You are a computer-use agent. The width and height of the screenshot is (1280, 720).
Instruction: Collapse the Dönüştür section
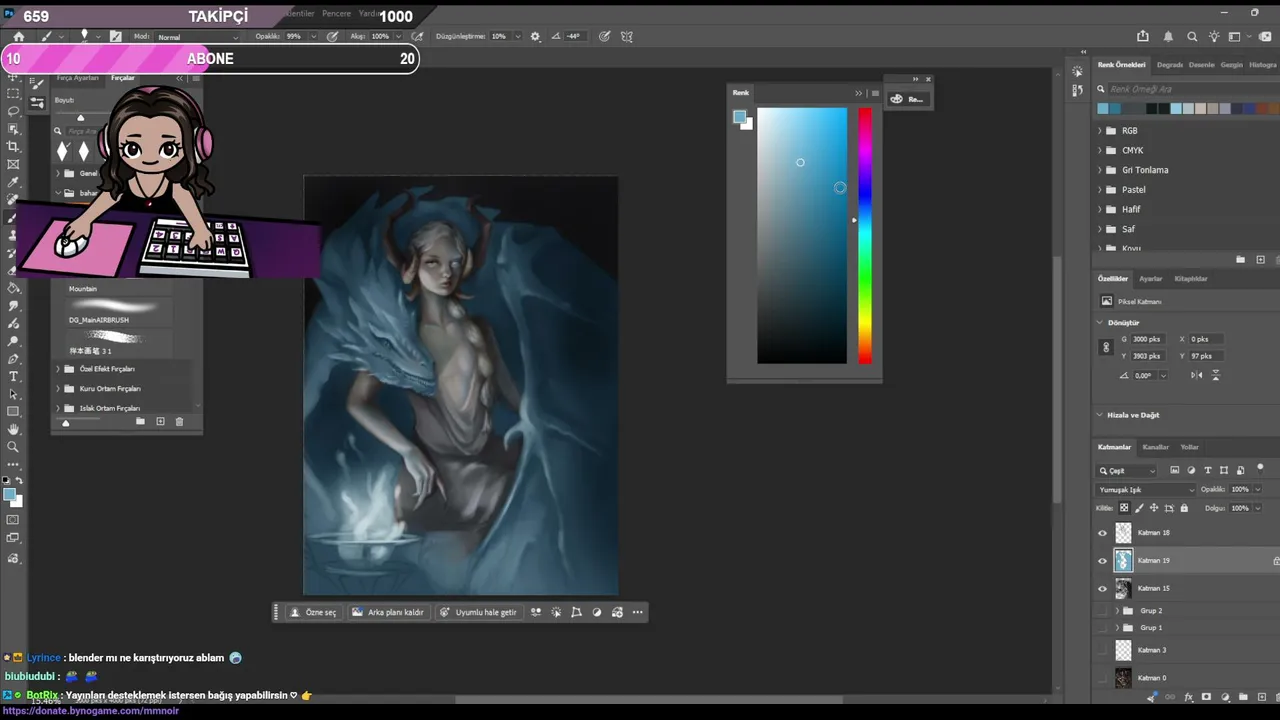(x=1100, y=323)
